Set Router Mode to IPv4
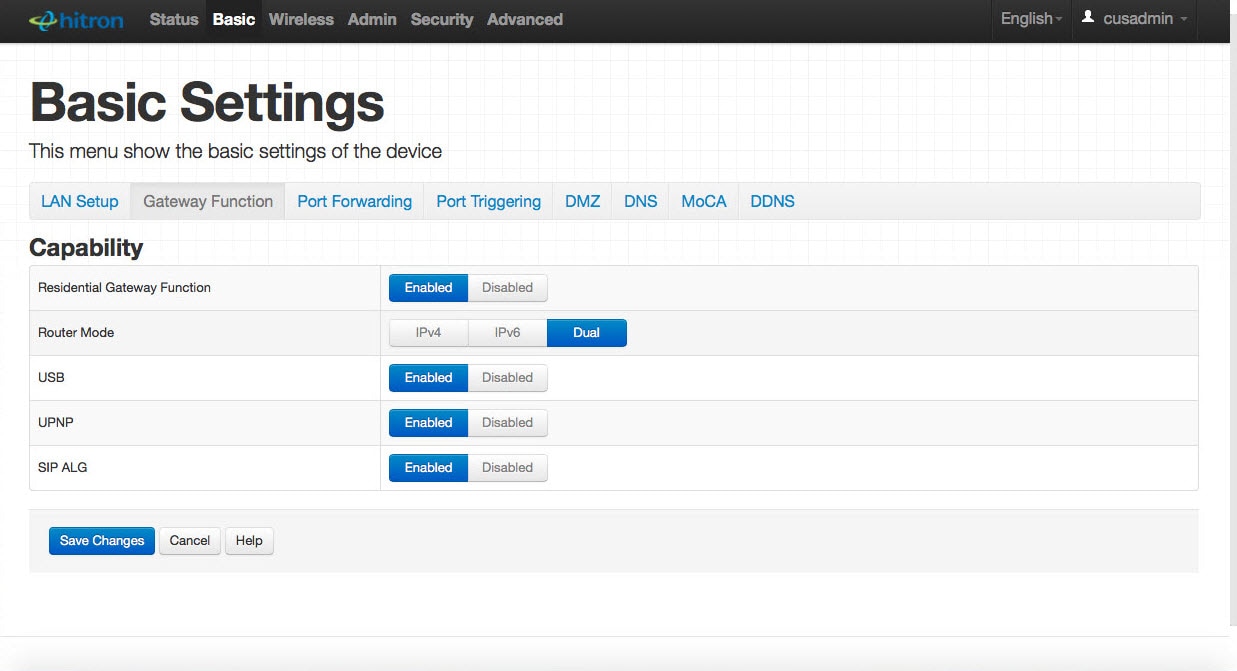Screen dimensions: 1237x671 pyautogui.click(x=428, y=333)
